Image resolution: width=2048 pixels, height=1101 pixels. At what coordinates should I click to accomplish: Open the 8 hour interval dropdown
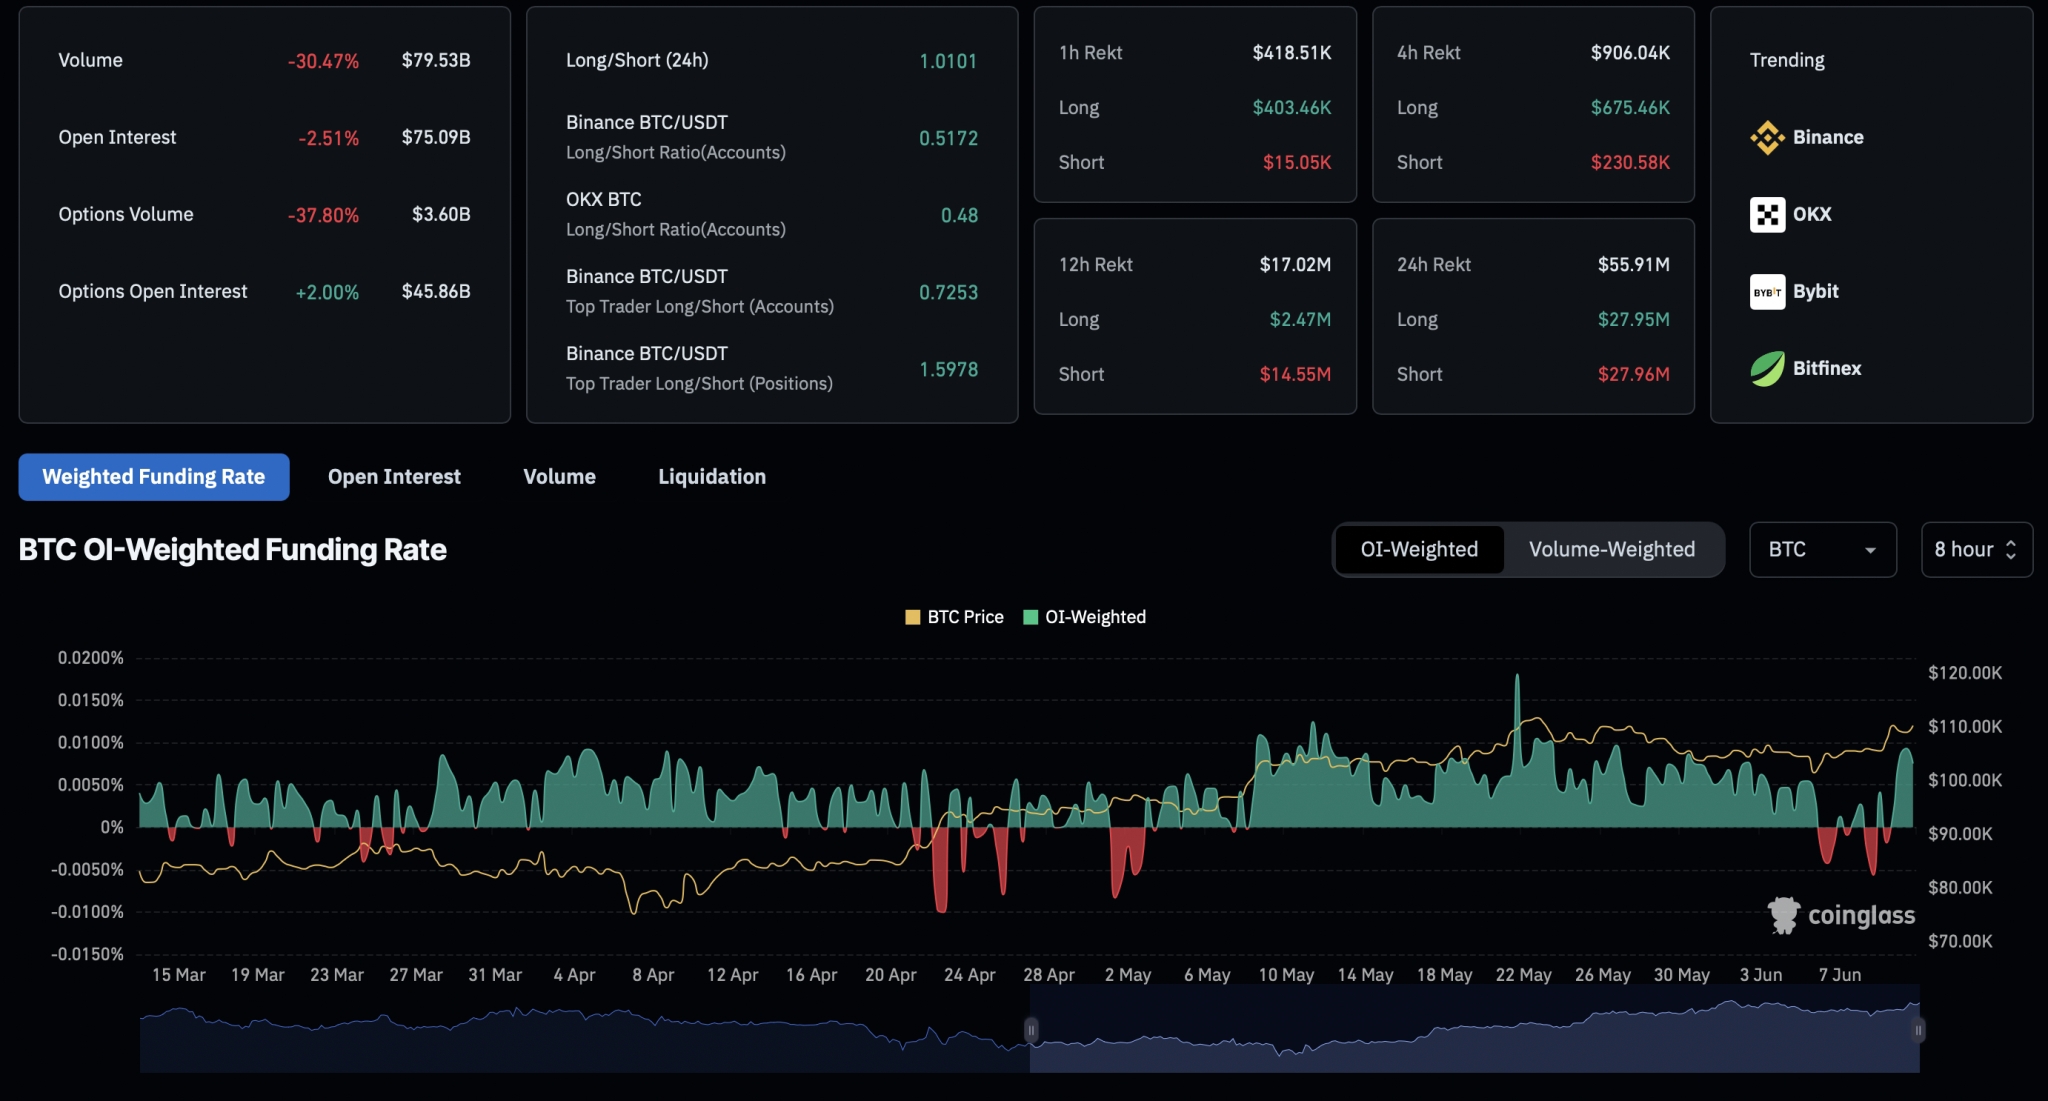[1975, 550]
